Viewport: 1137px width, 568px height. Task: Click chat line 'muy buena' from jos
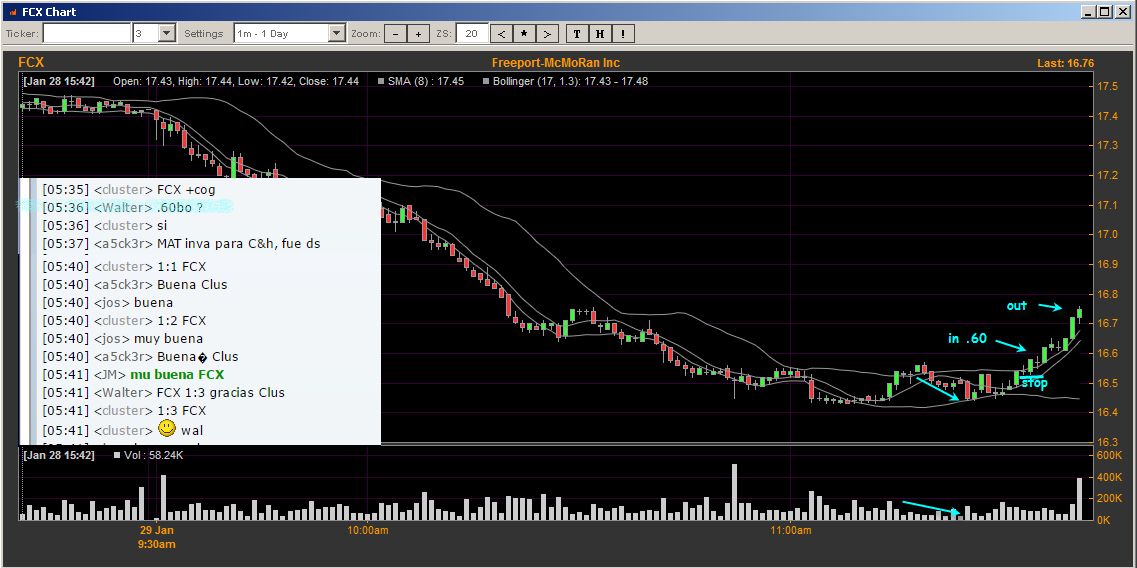click(168, 339)
